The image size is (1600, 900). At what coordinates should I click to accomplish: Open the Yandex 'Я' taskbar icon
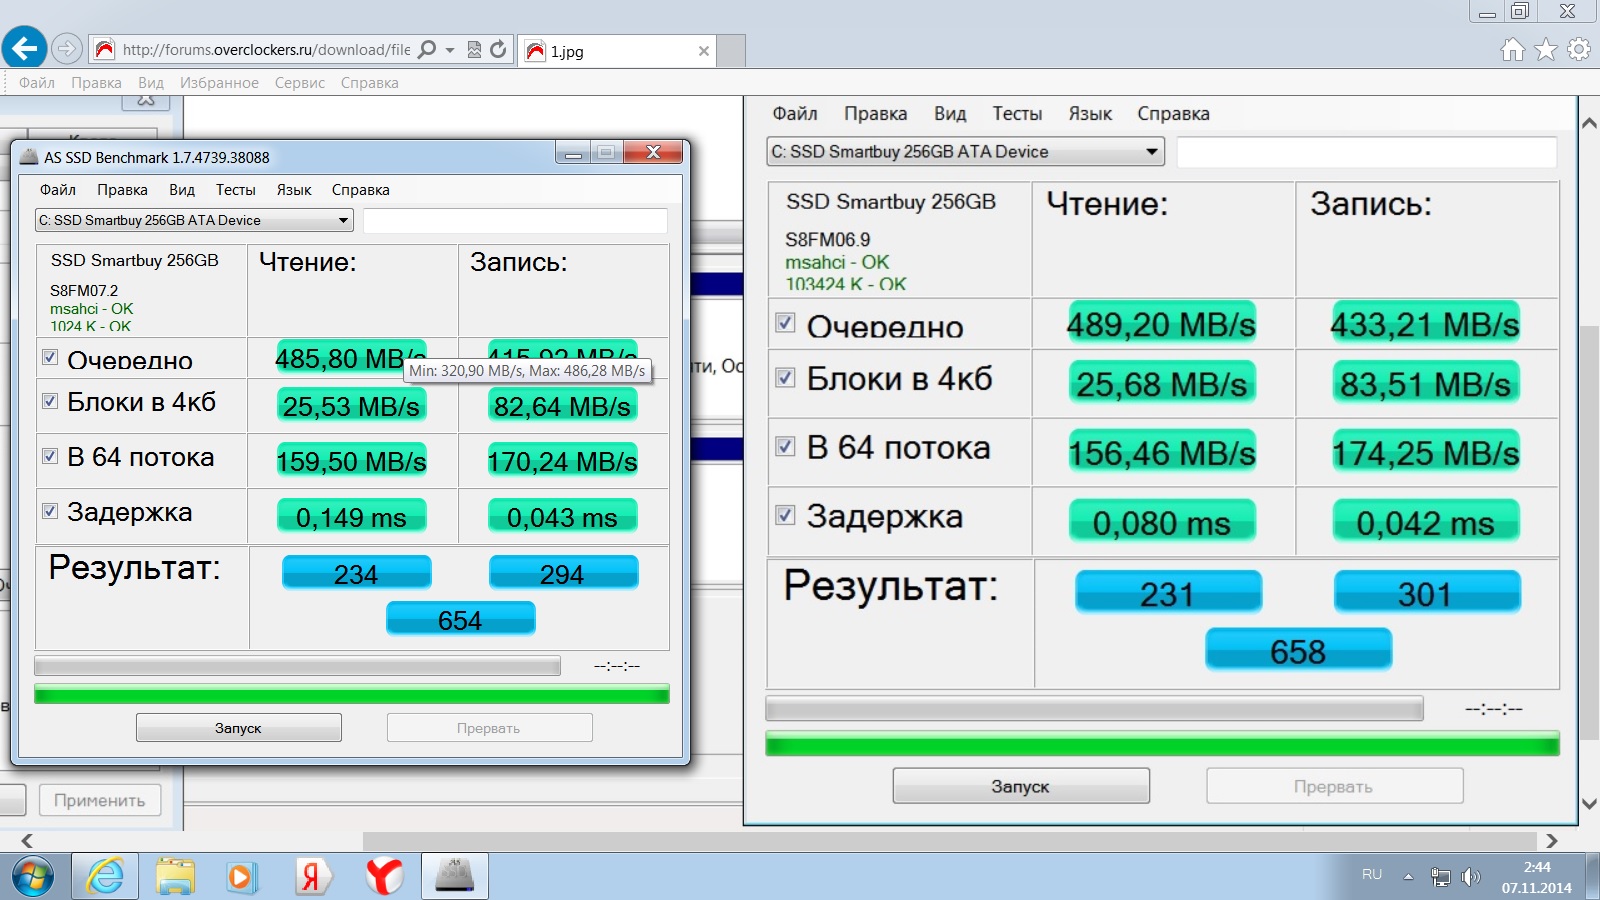click(312, 877)
